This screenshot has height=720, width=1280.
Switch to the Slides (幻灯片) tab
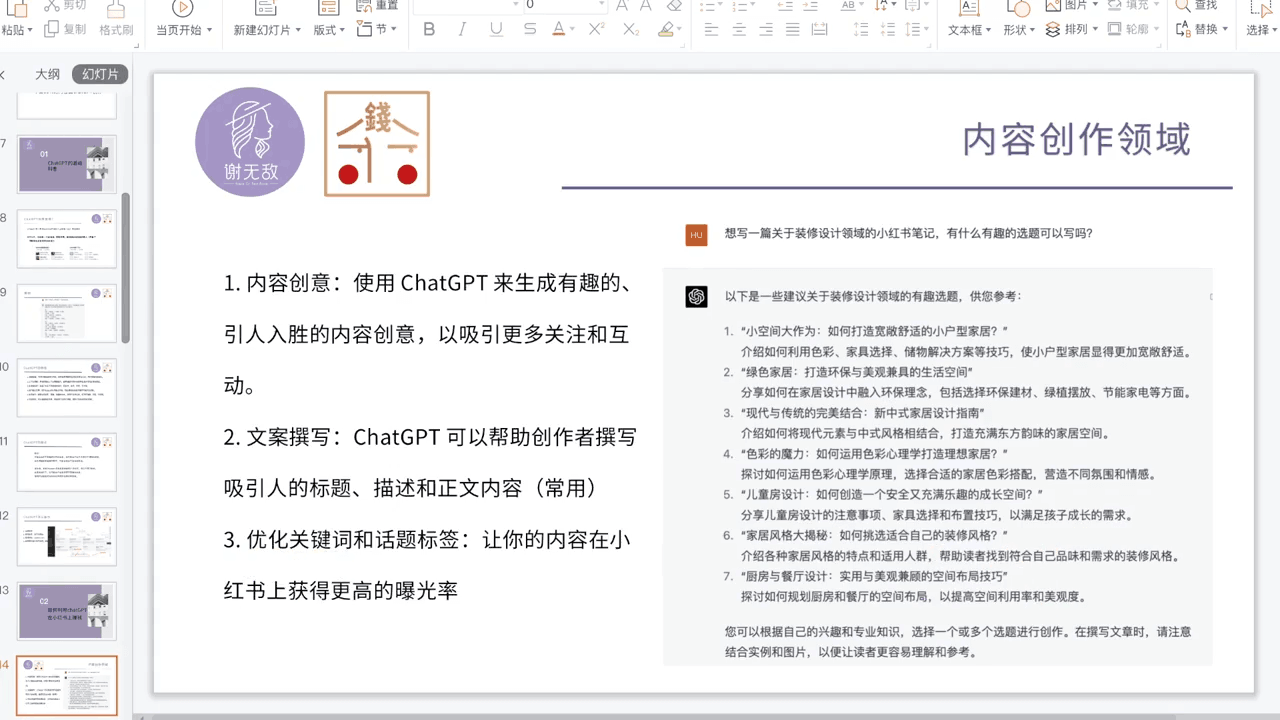[x=100, y=74]
